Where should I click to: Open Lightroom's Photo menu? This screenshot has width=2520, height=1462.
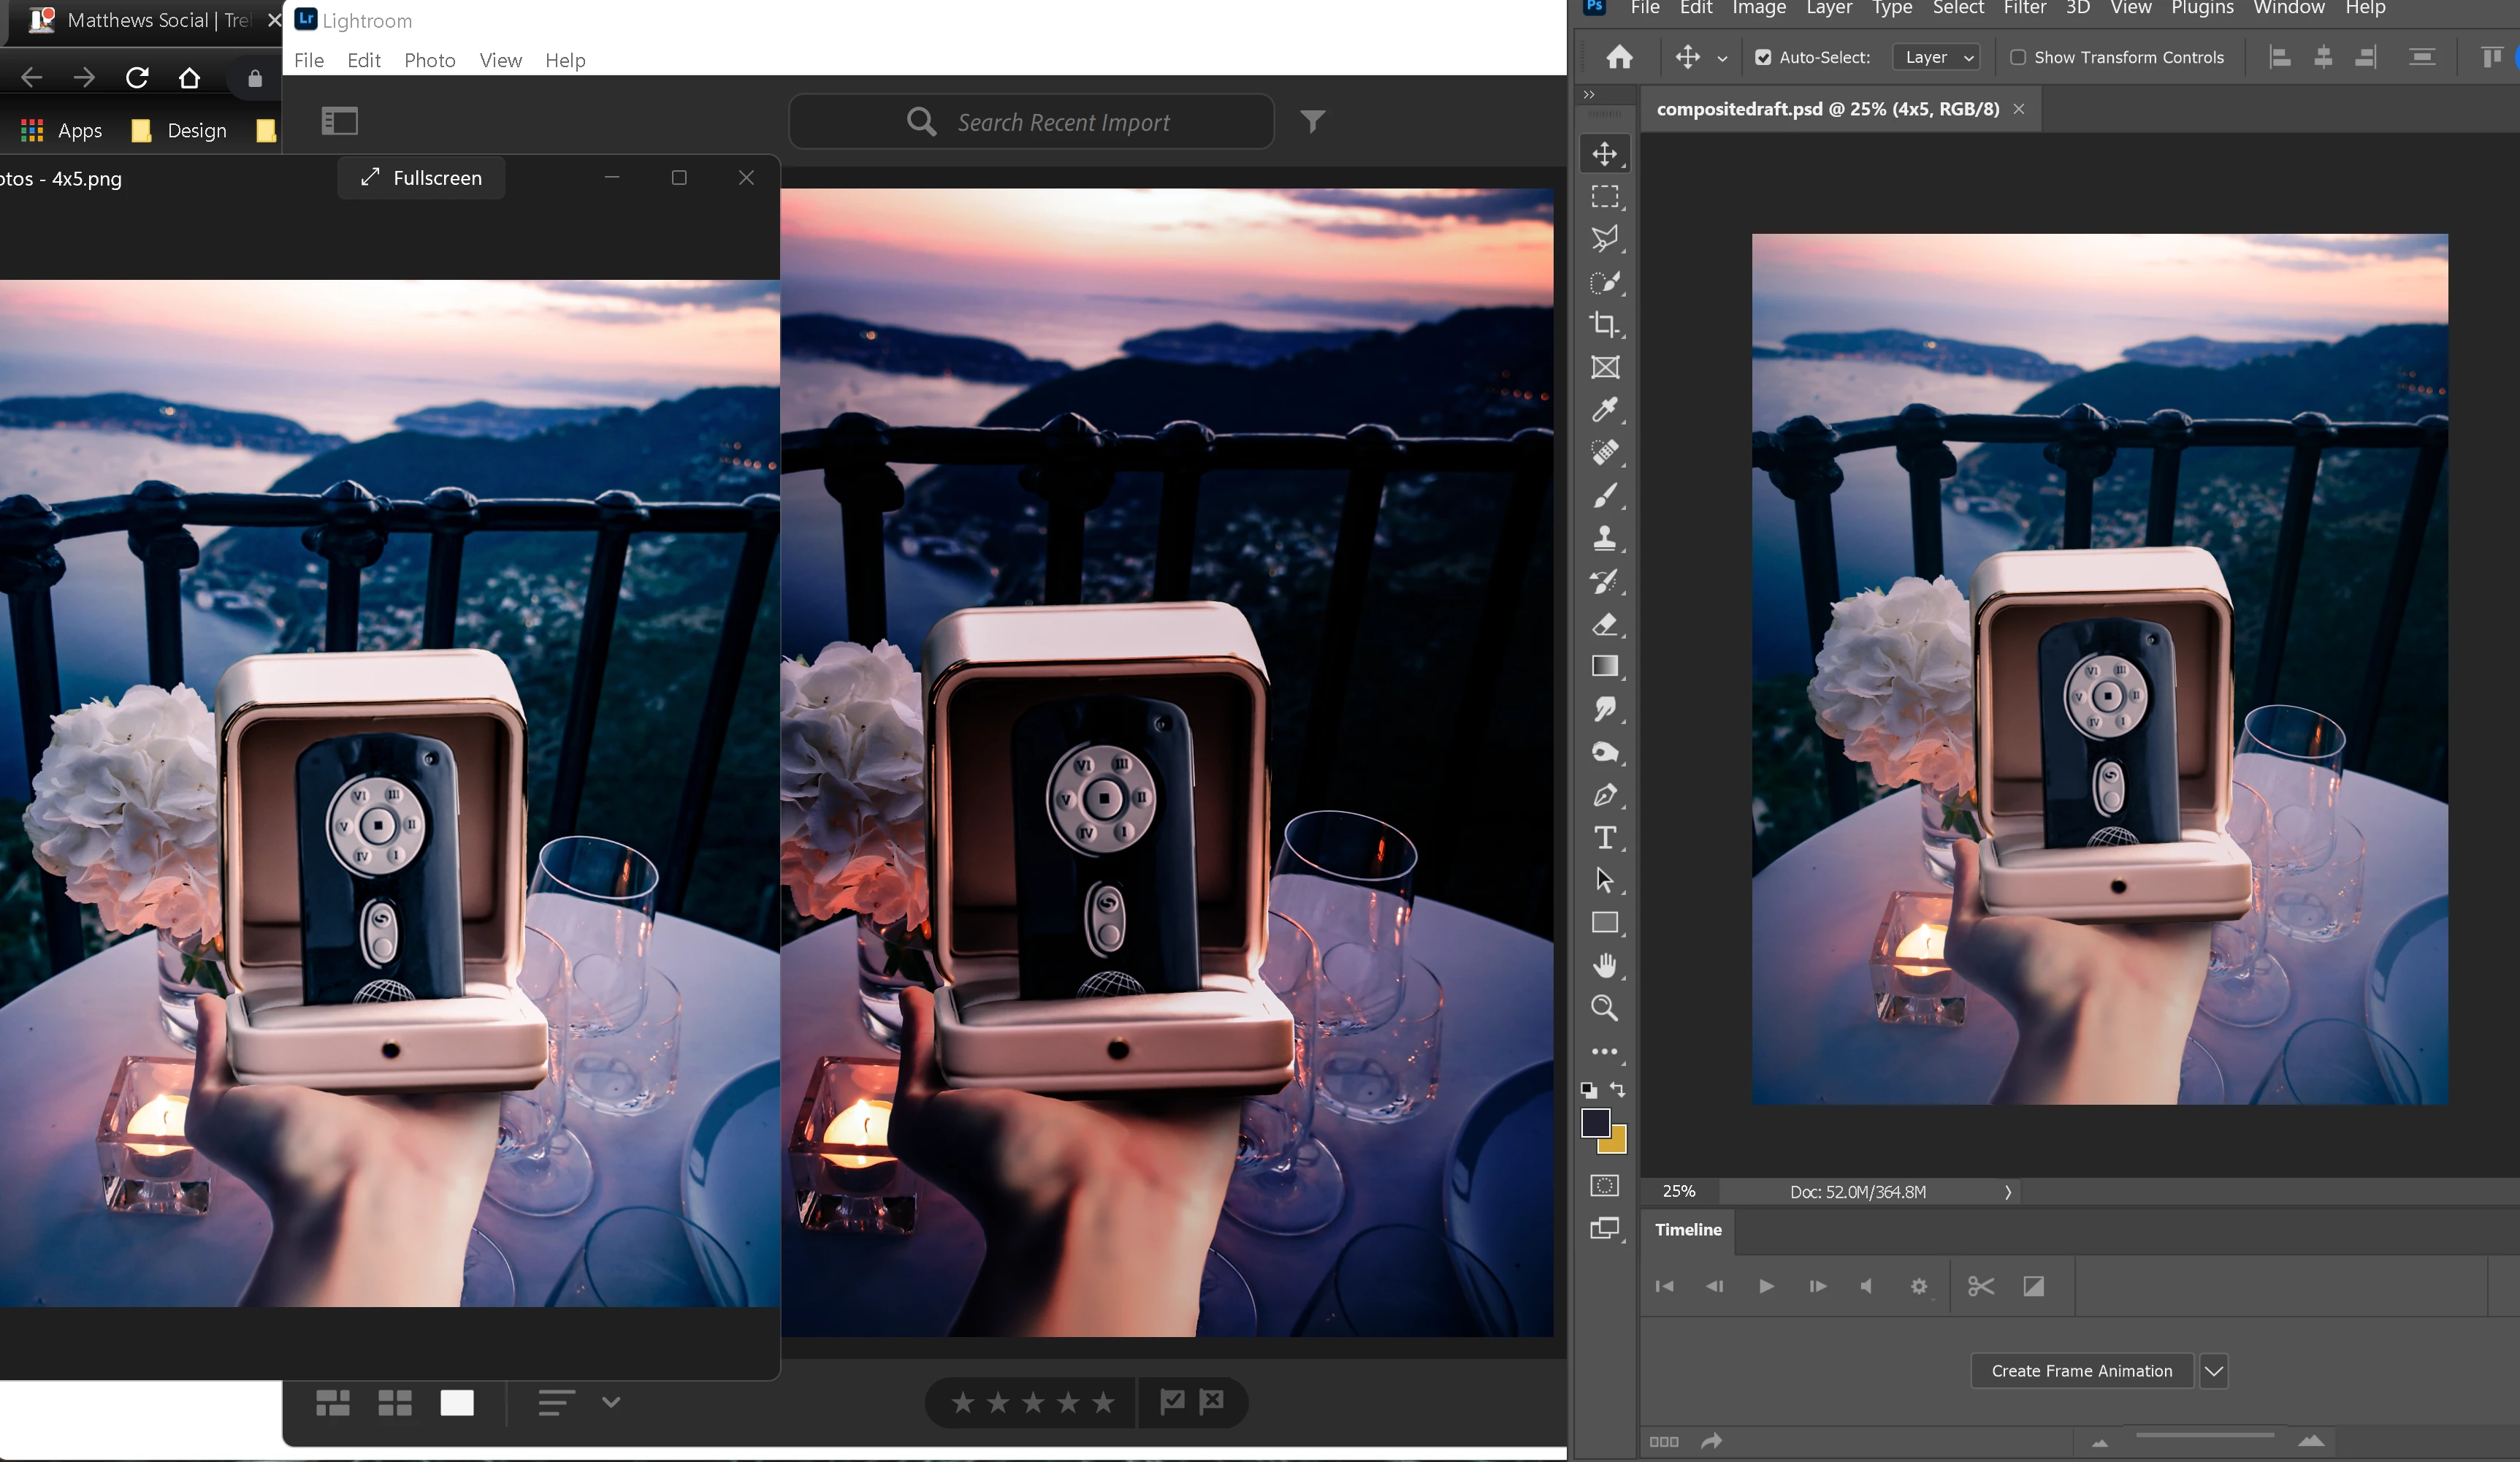click(429, 61)
